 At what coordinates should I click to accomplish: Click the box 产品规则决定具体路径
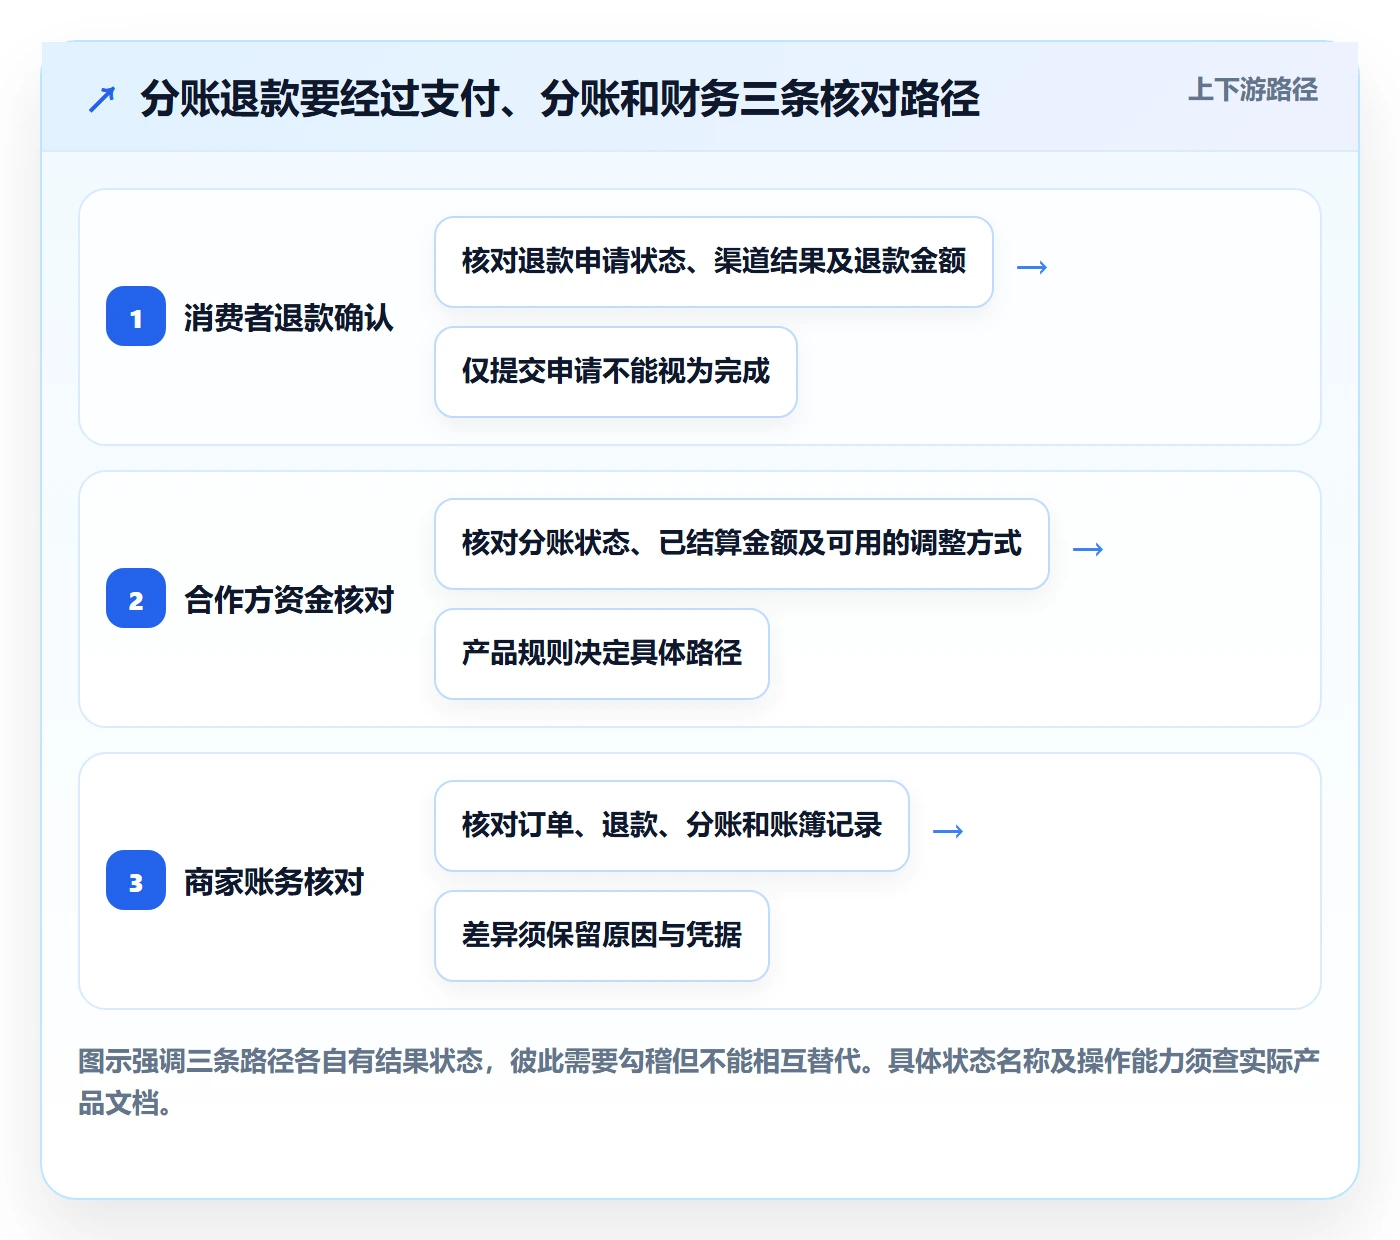(x=602, y=654)
